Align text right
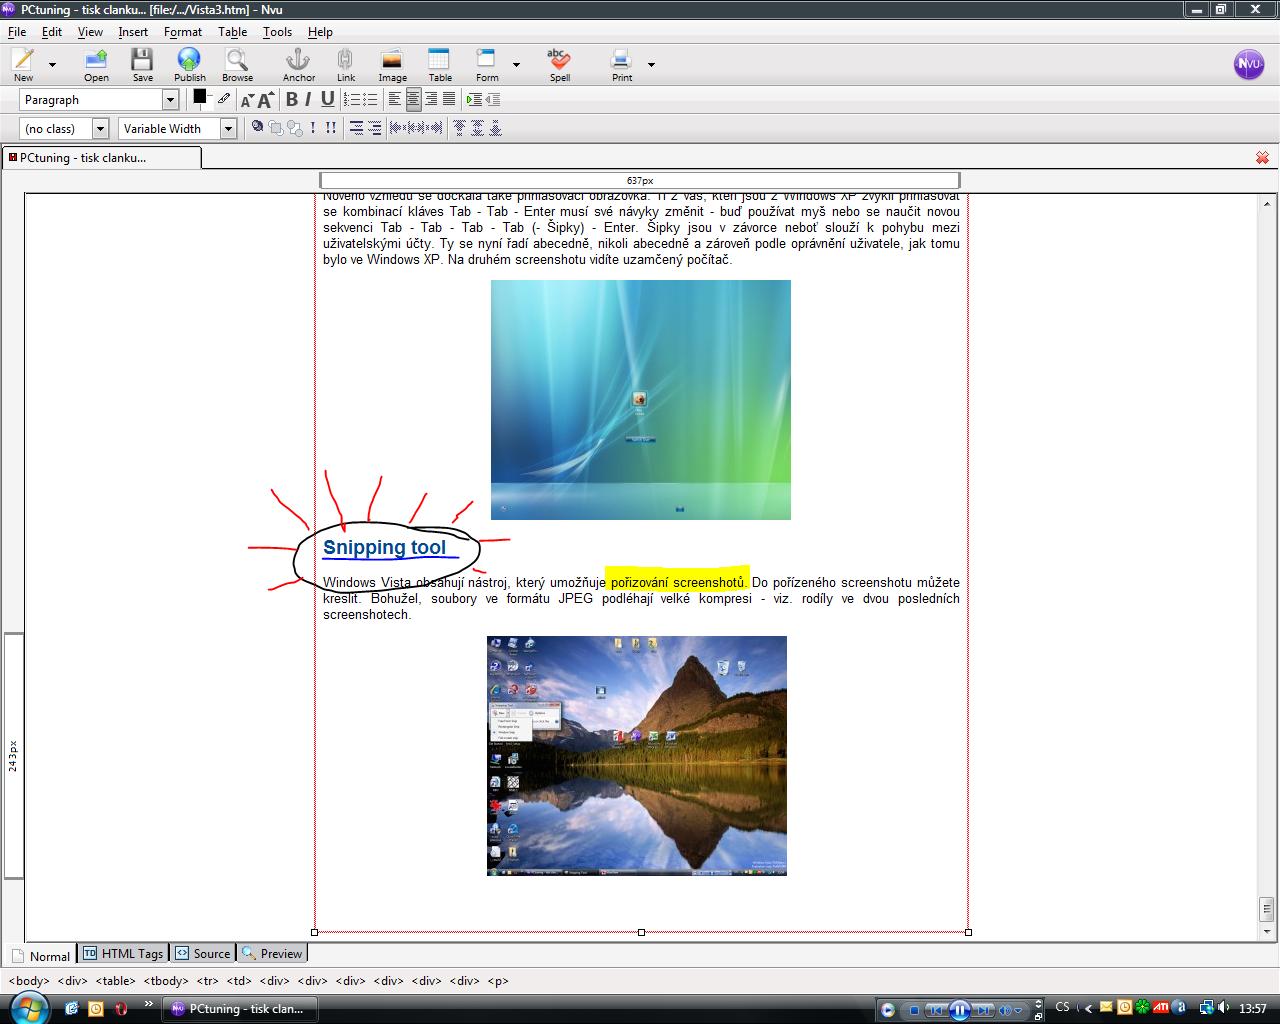Screen dimensions: 1280x1024 (x=431, y=99)
